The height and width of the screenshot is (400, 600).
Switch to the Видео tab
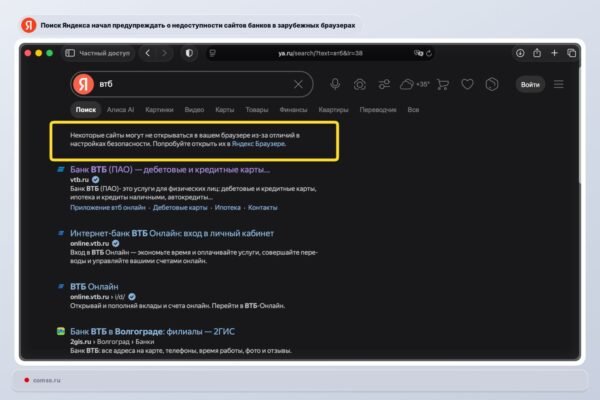point(194,110)
